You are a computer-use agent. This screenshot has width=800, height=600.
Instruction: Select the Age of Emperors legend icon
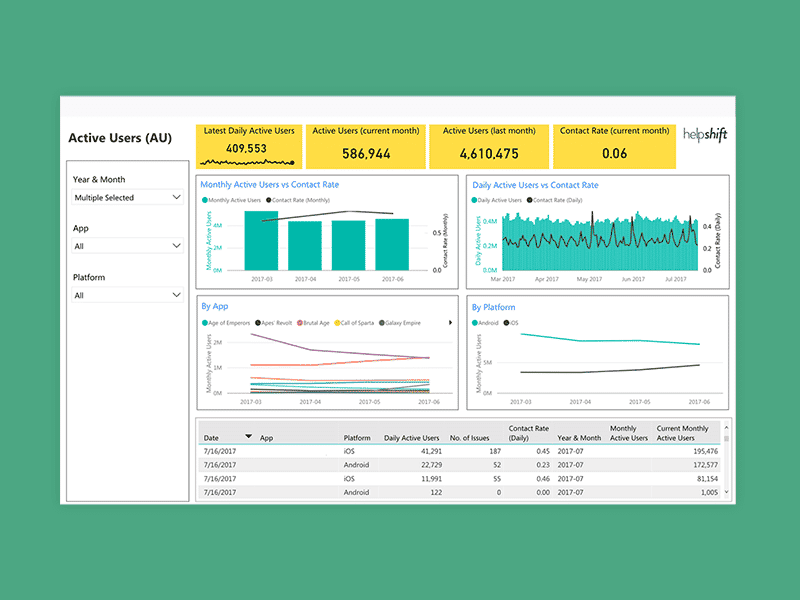click(207, 323)
